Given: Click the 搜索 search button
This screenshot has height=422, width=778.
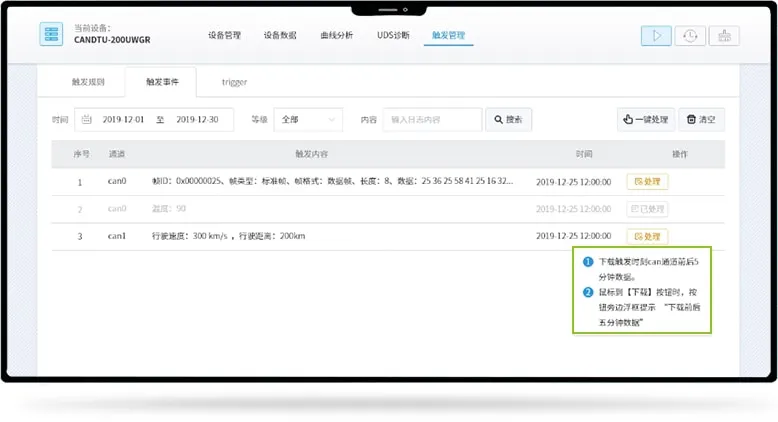Looking at the screenshot, I should click(508, 119).
